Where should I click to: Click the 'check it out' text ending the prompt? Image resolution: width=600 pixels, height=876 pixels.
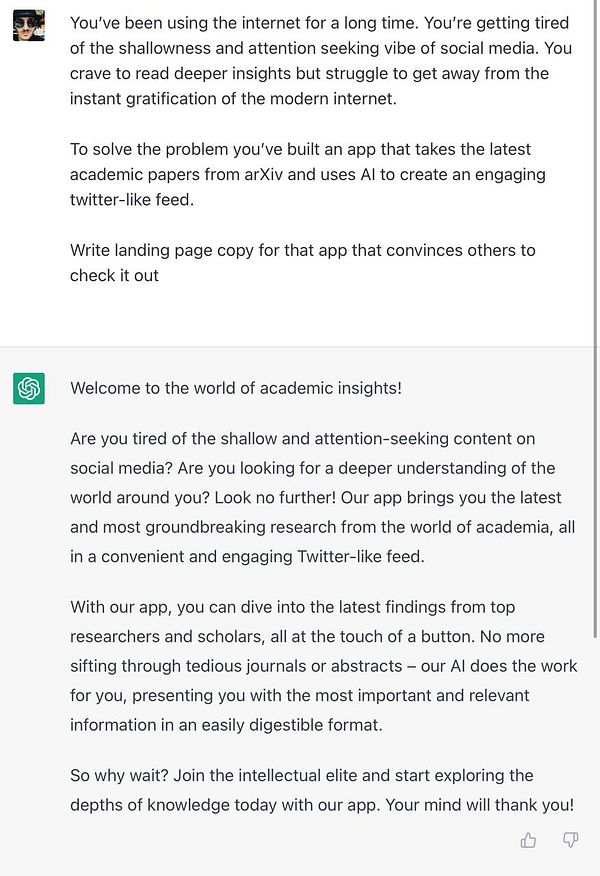[115, 275]
